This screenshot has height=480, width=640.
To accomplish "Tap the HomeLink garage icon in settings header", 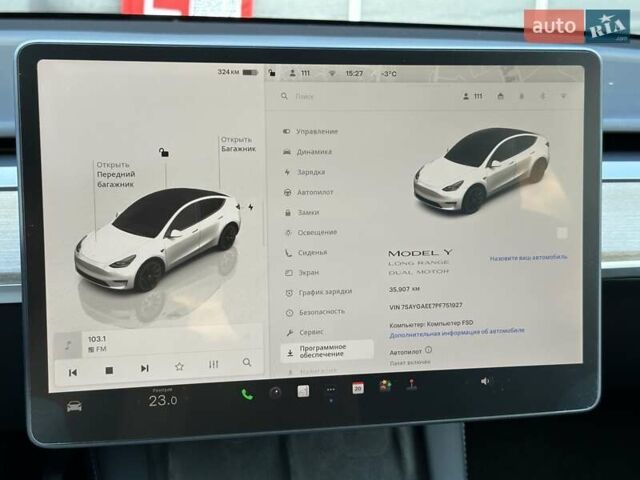I will pyautogui.click(x=500, y=96).
